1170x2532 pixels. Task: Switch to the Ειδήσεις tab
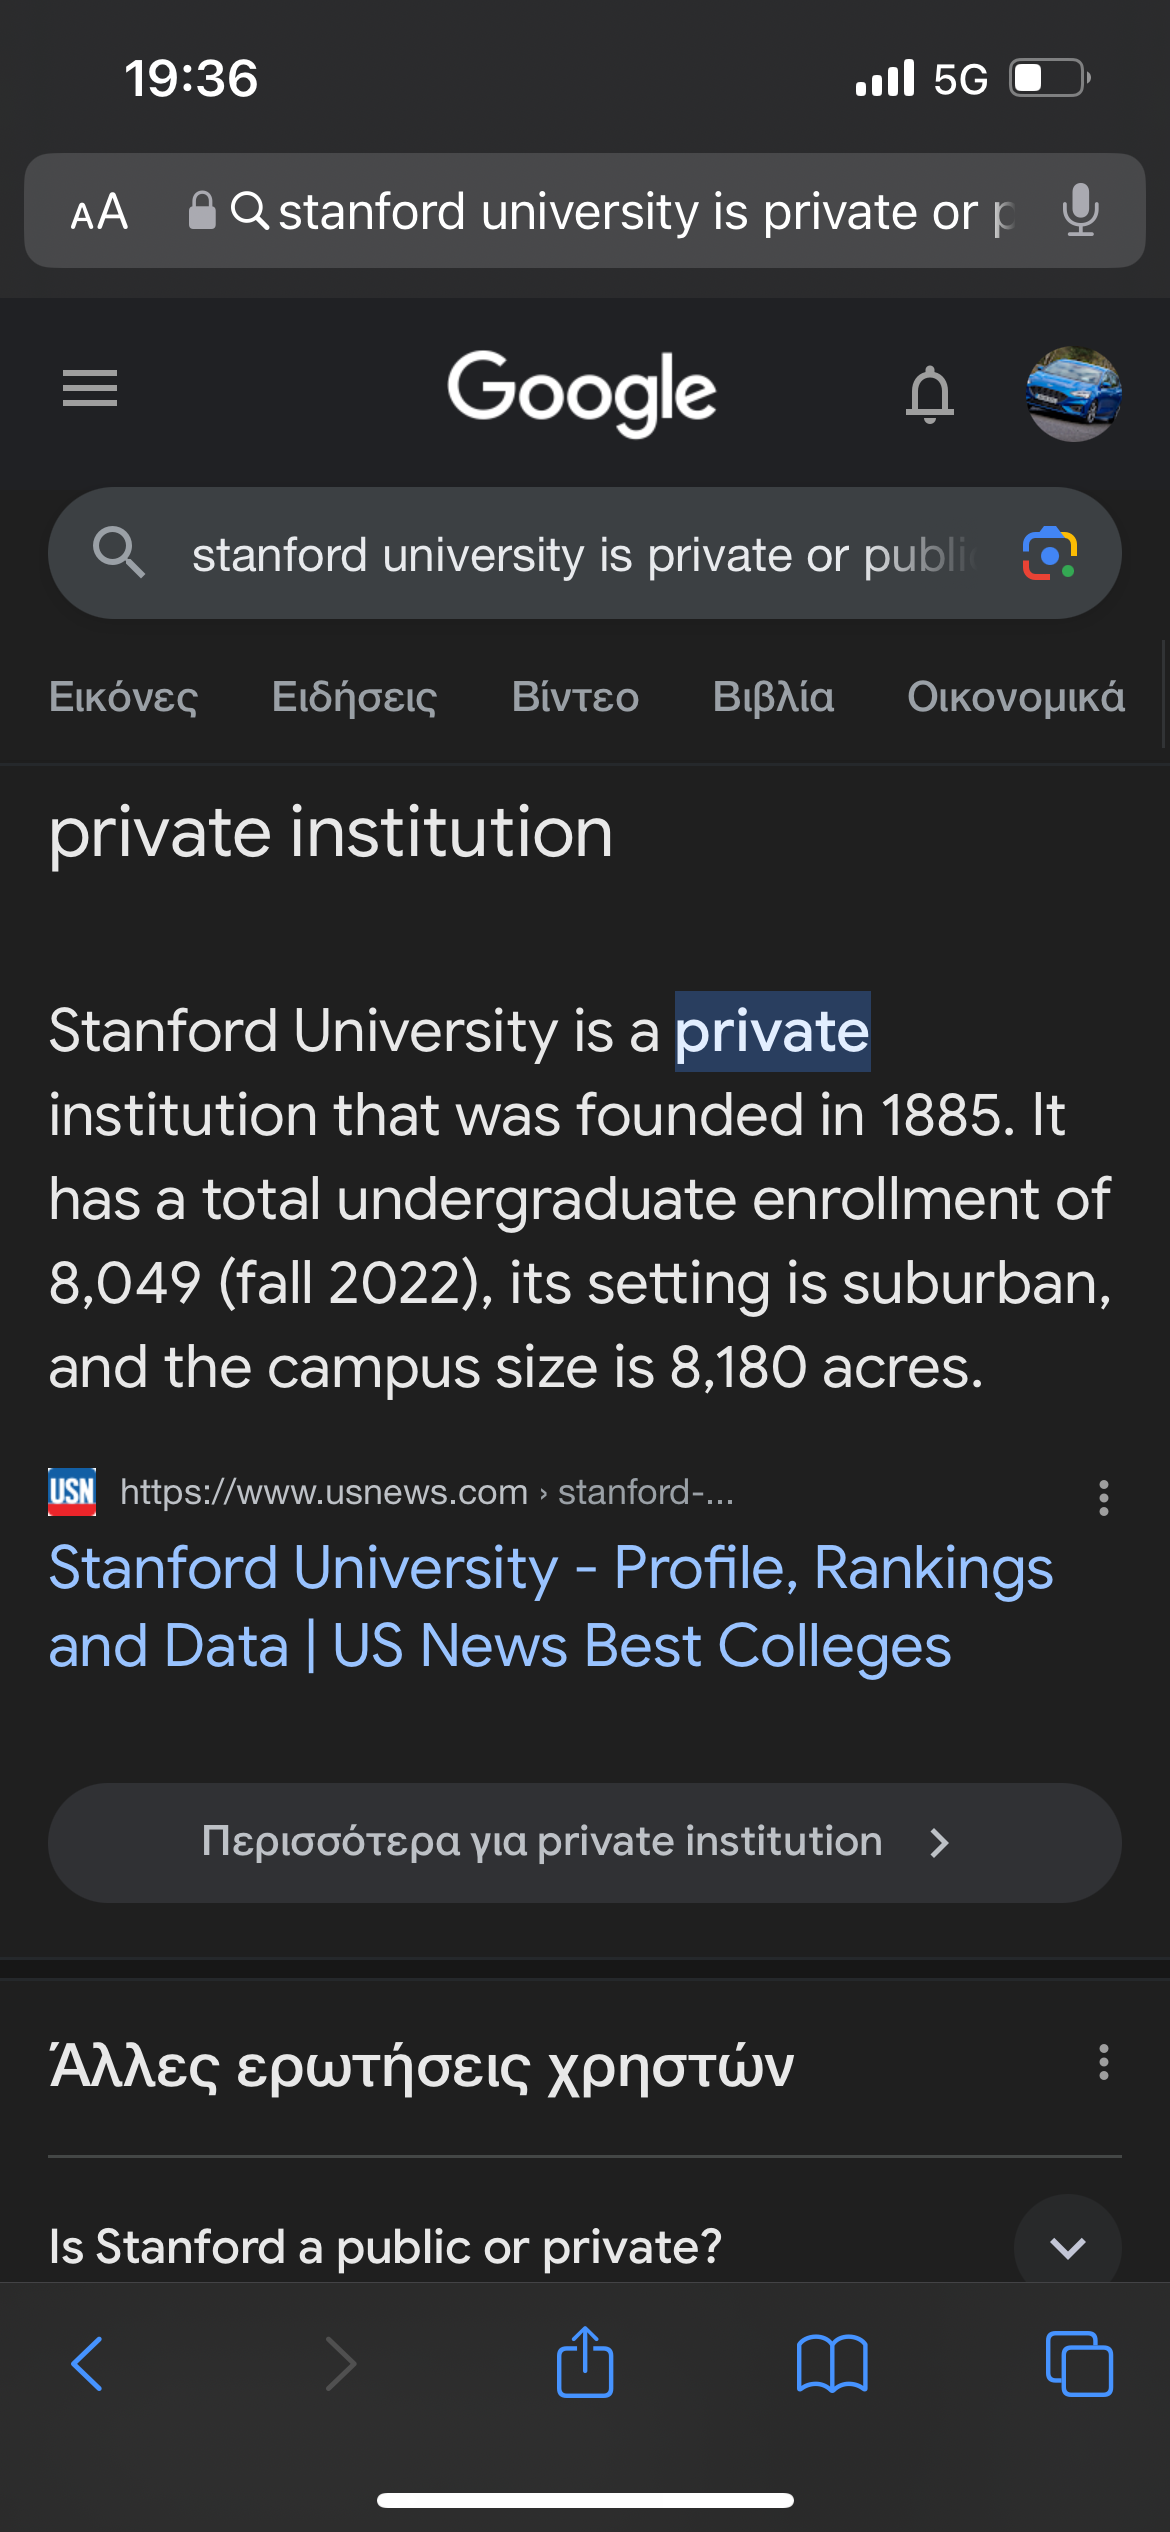click(x=354, y=697)
